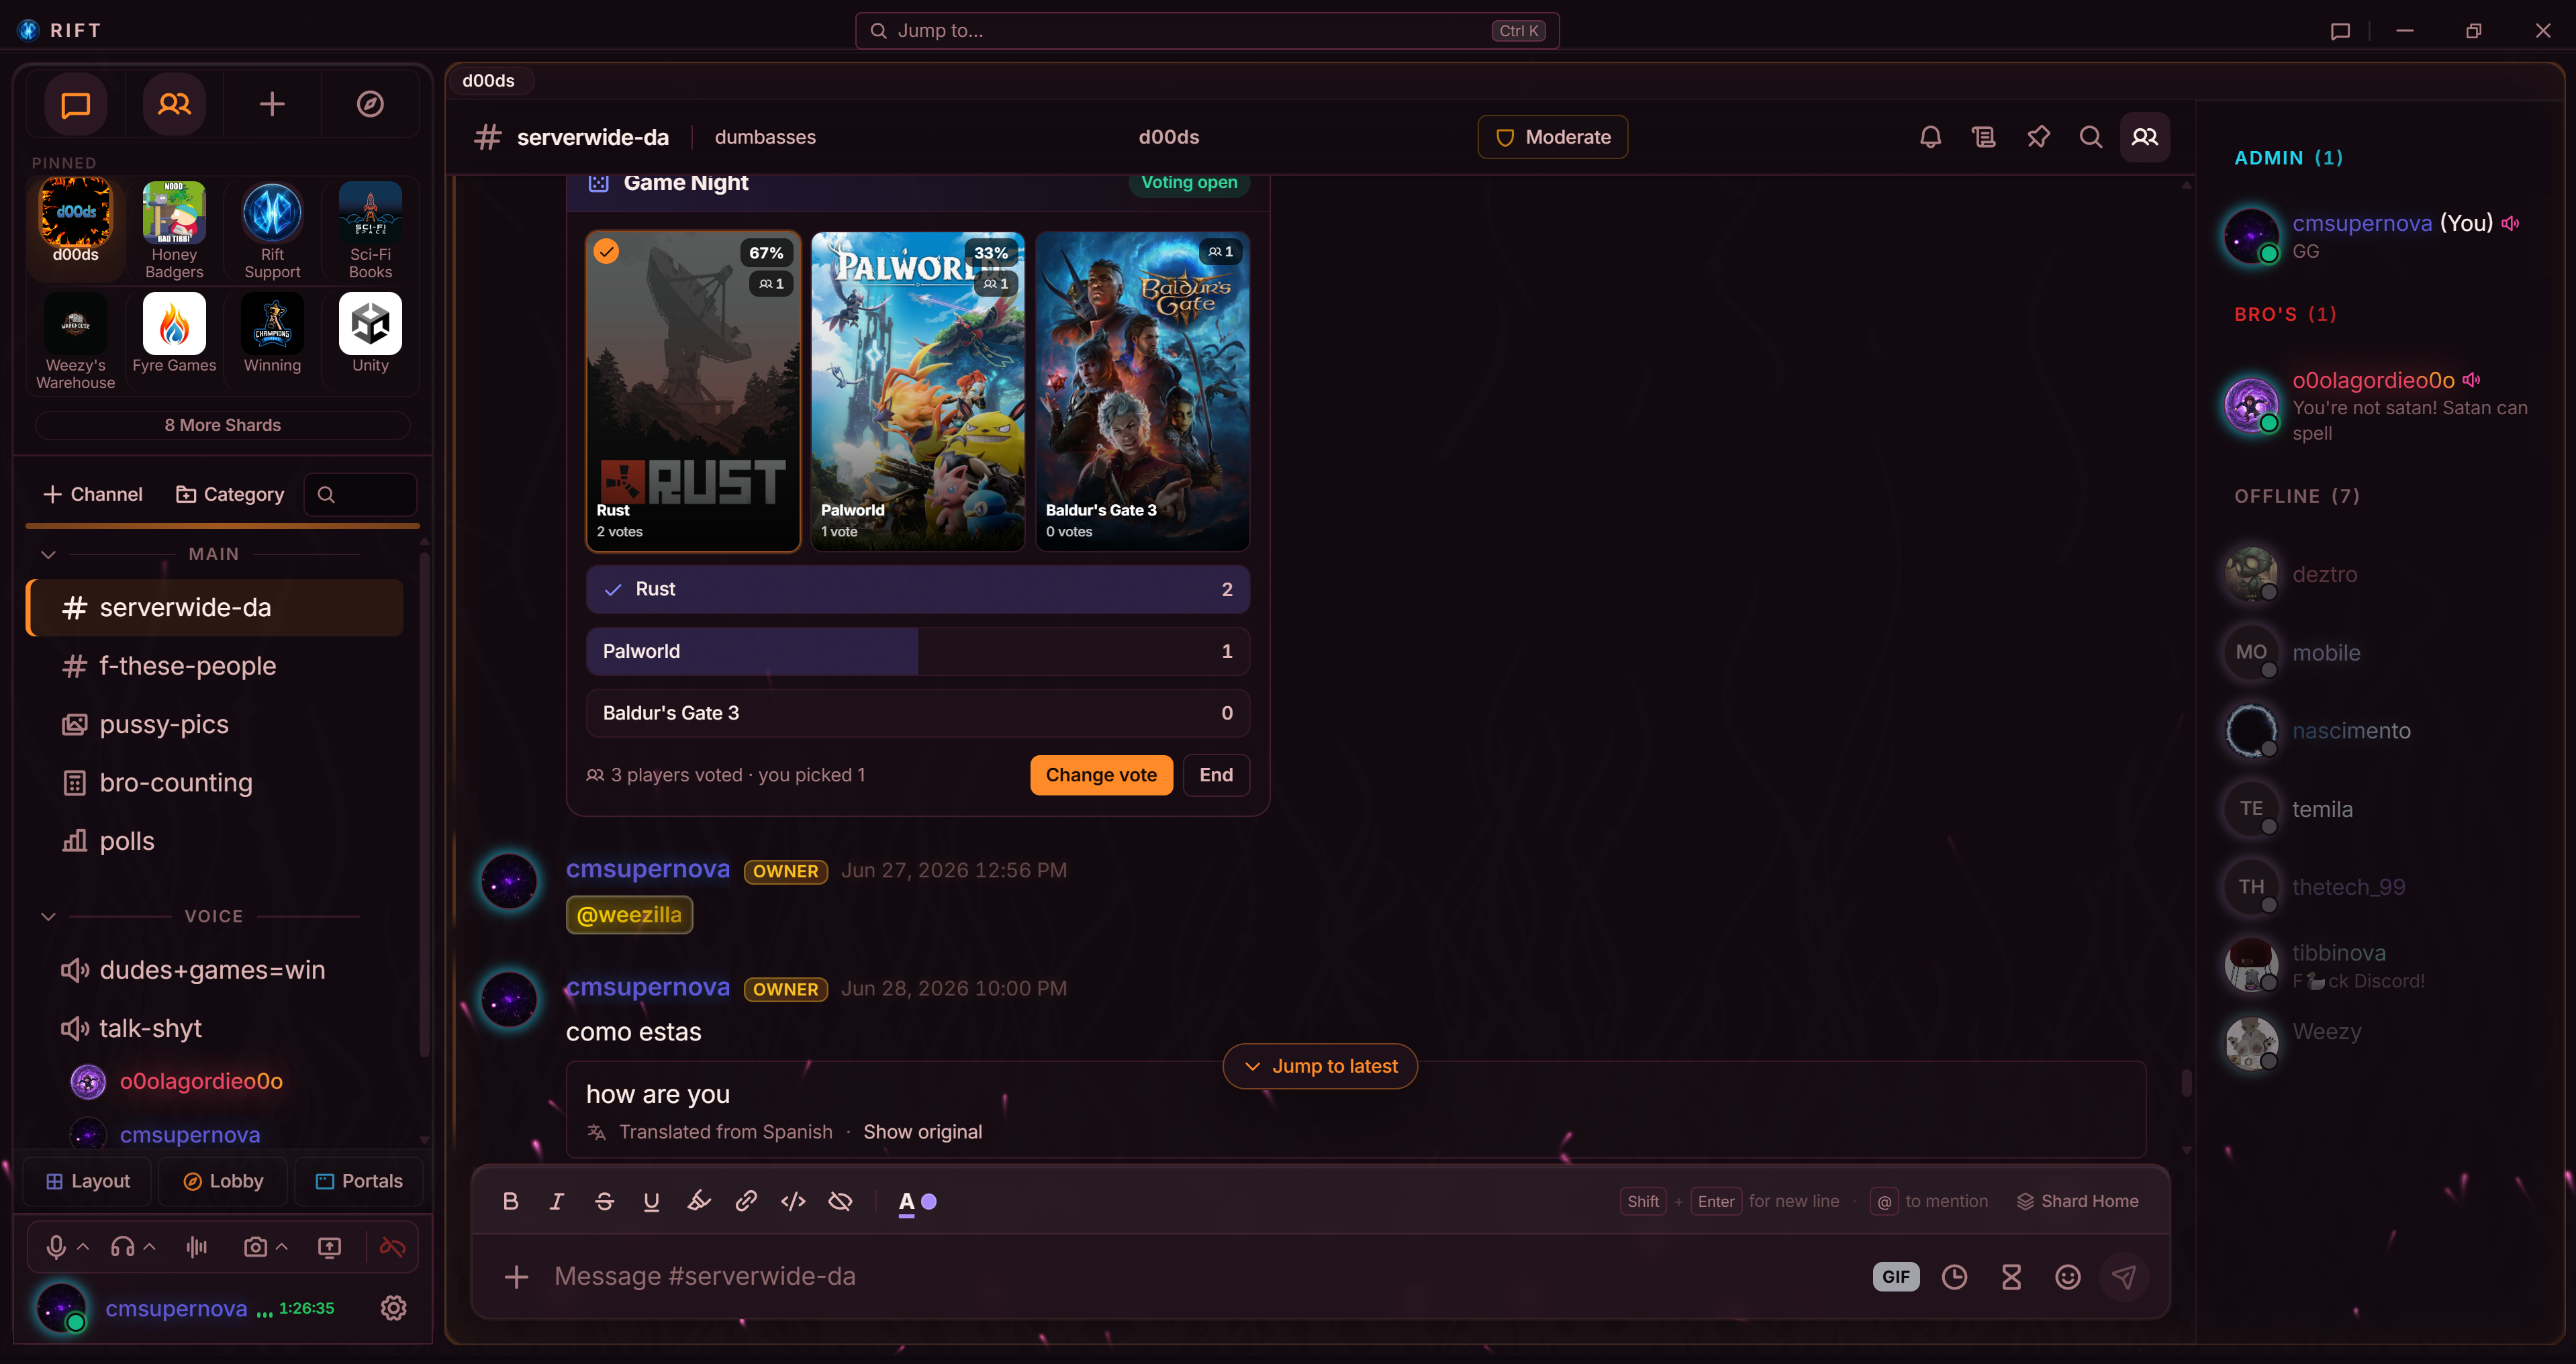Open the text color picker
Image resolution: width=2576 pixels, height=1364 pixels.
pos(906,1202)
